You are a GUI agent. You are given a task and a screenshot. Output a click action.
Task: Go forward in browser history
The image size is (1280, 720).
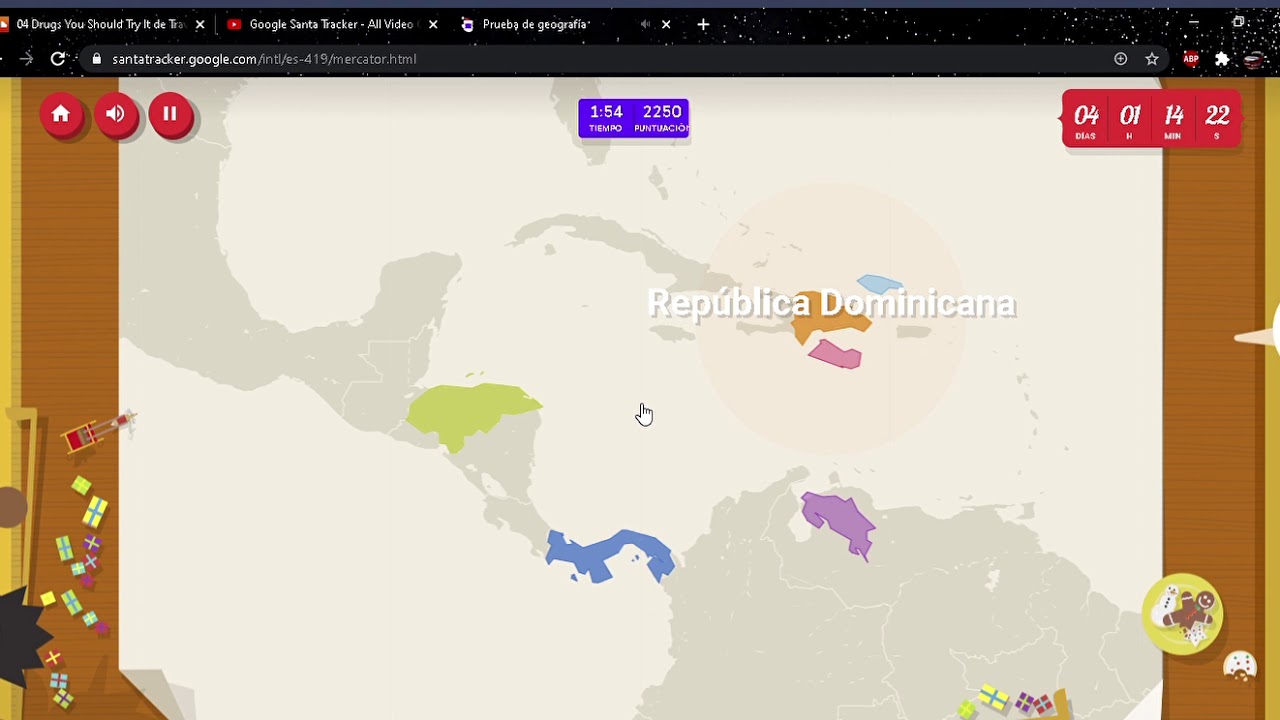[26, 59]
